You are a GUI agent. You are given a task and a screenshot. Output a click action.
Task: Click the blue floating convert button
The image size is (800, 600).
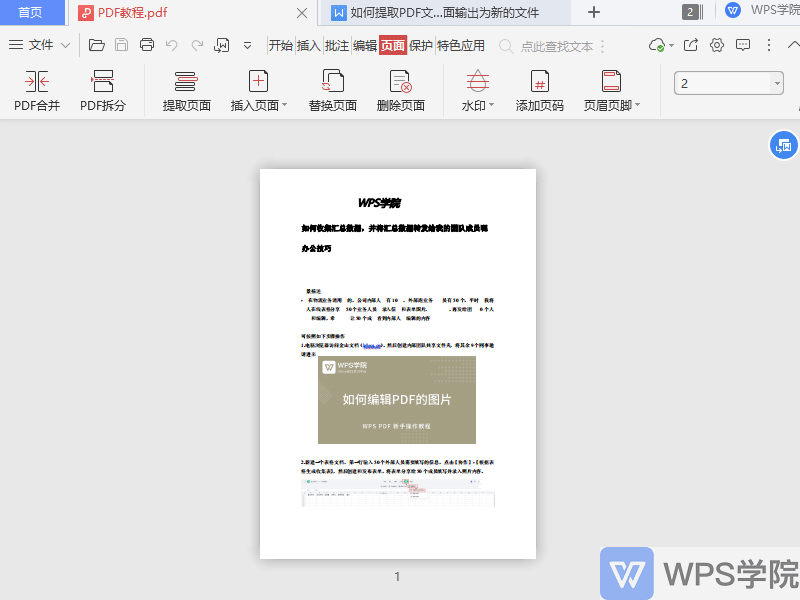784,145
